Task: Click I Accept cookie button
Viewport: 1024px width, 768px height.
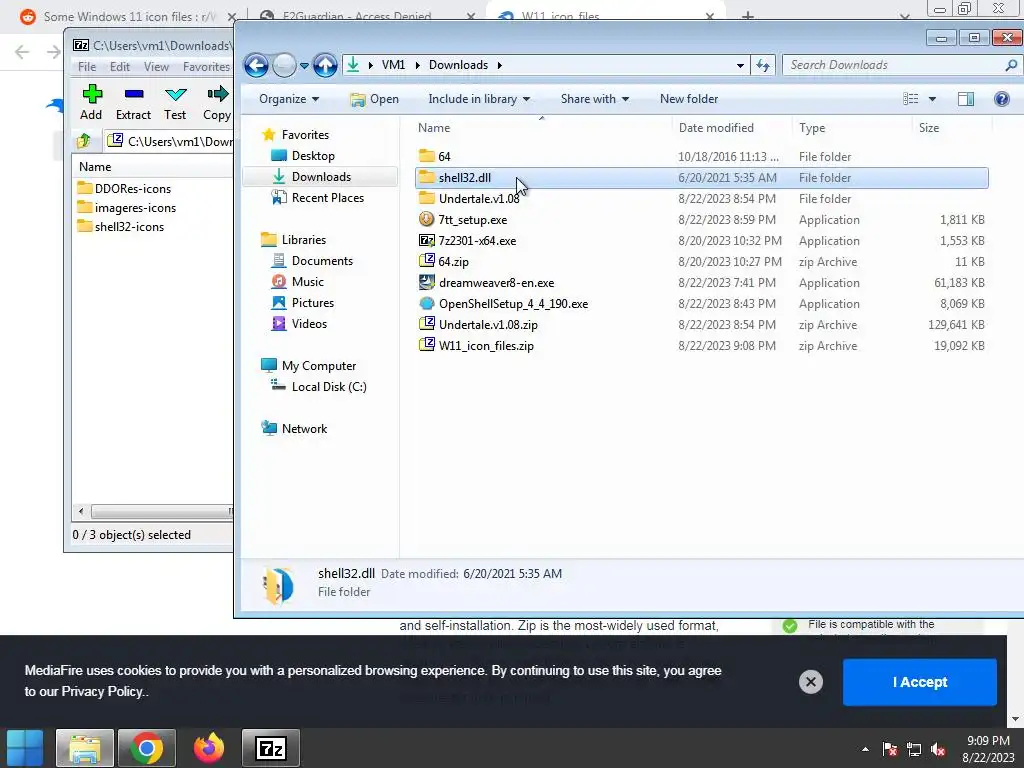Action: [920, 682]
